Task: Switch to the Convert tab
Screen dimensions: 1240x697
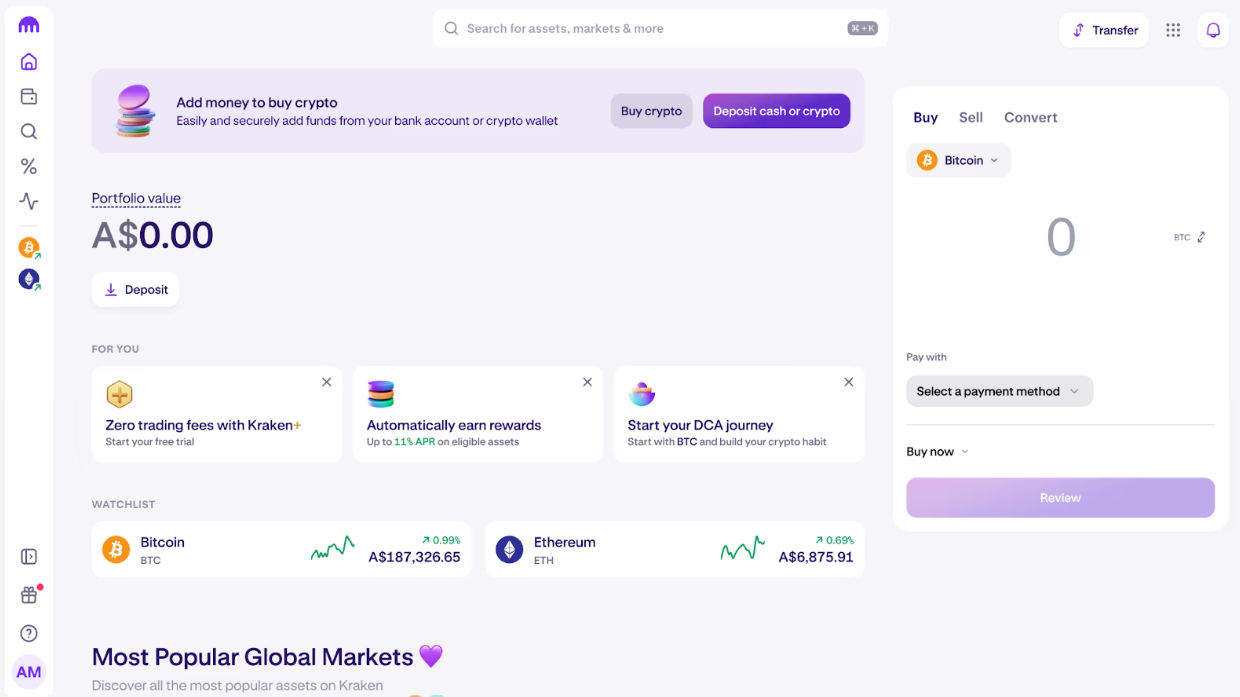Action: [x=1030, y=117]
